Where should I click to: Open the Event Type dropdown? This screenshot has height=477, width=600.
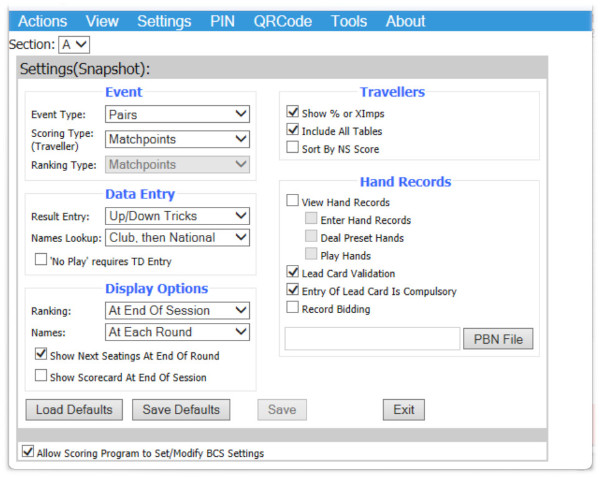click(x=177, y=115)
